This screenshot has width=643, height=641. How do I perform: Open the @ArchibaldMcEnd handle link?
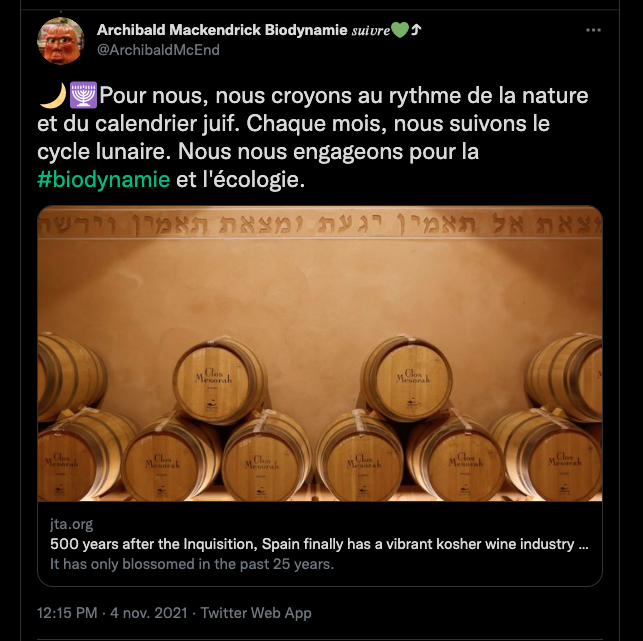(x=158, y=50)
